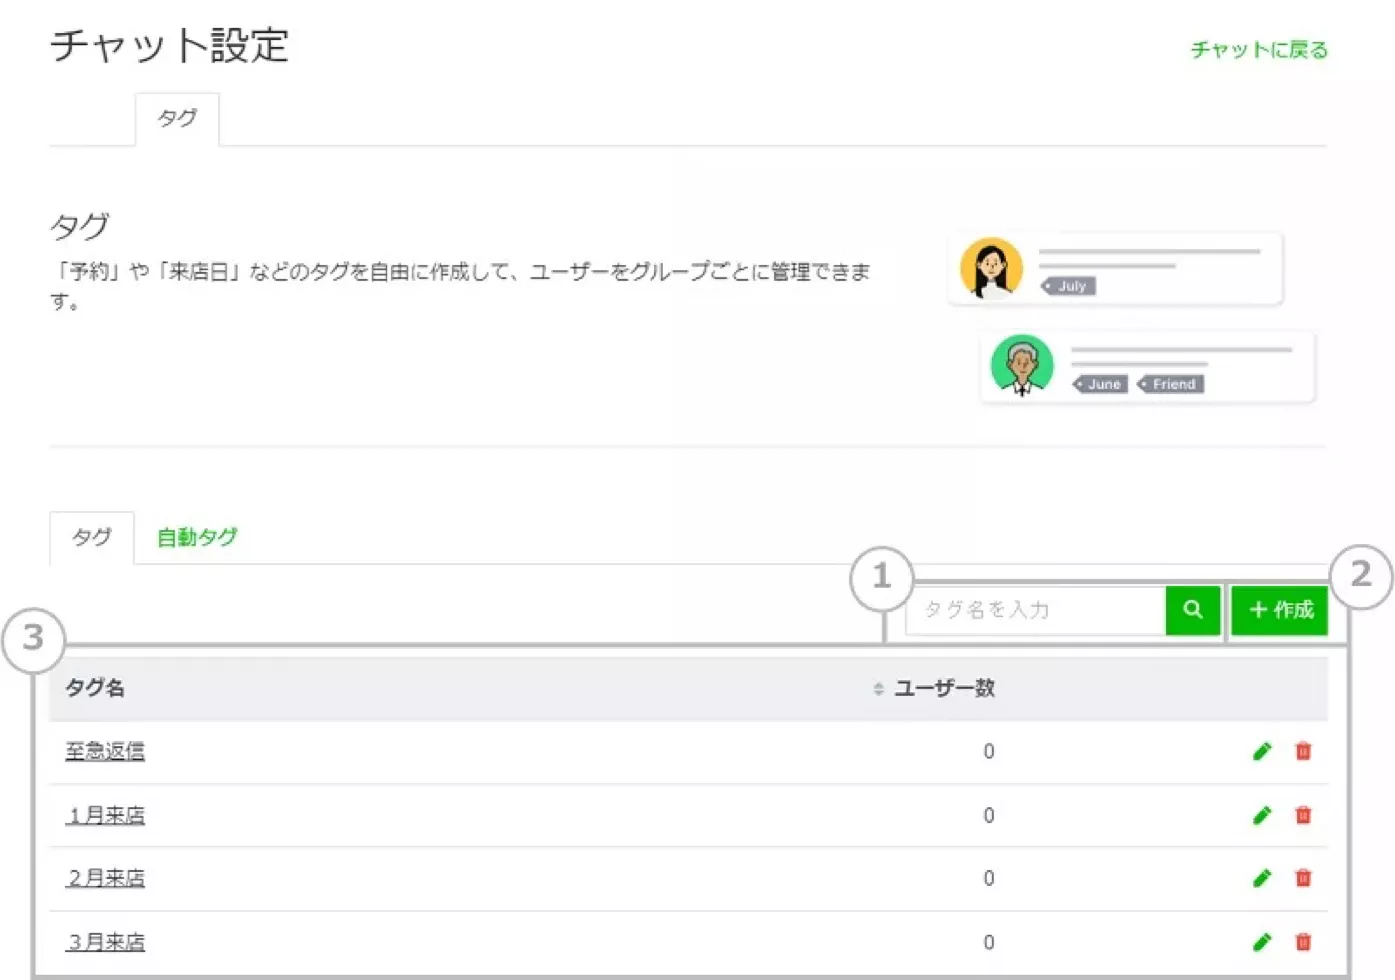Open the 1月来店 tag link

(105, 815)
